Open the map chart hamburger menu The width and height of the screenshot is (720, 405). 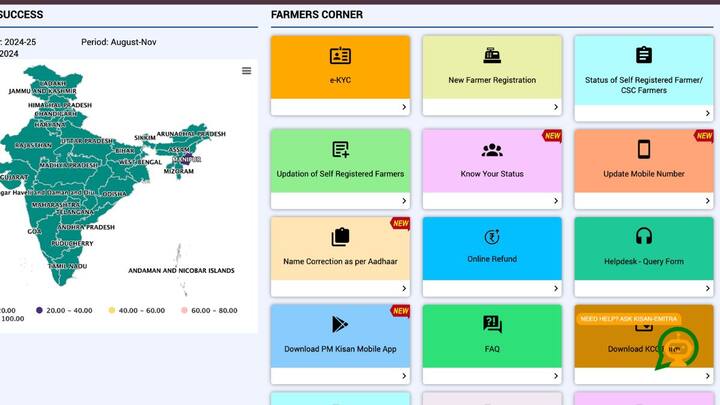247,71
